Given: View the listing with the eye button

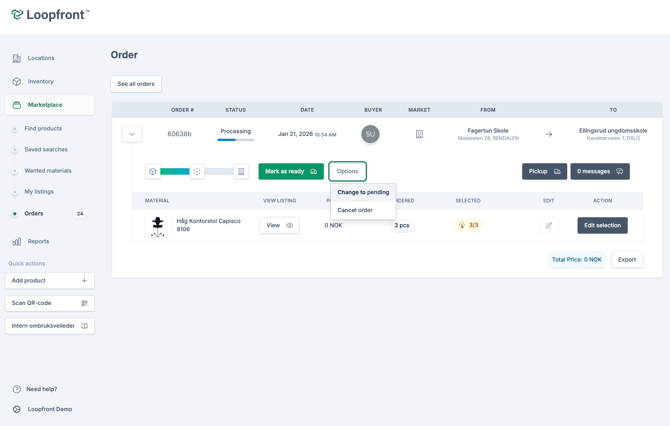Looking at the screenshot, I should 279,225.
